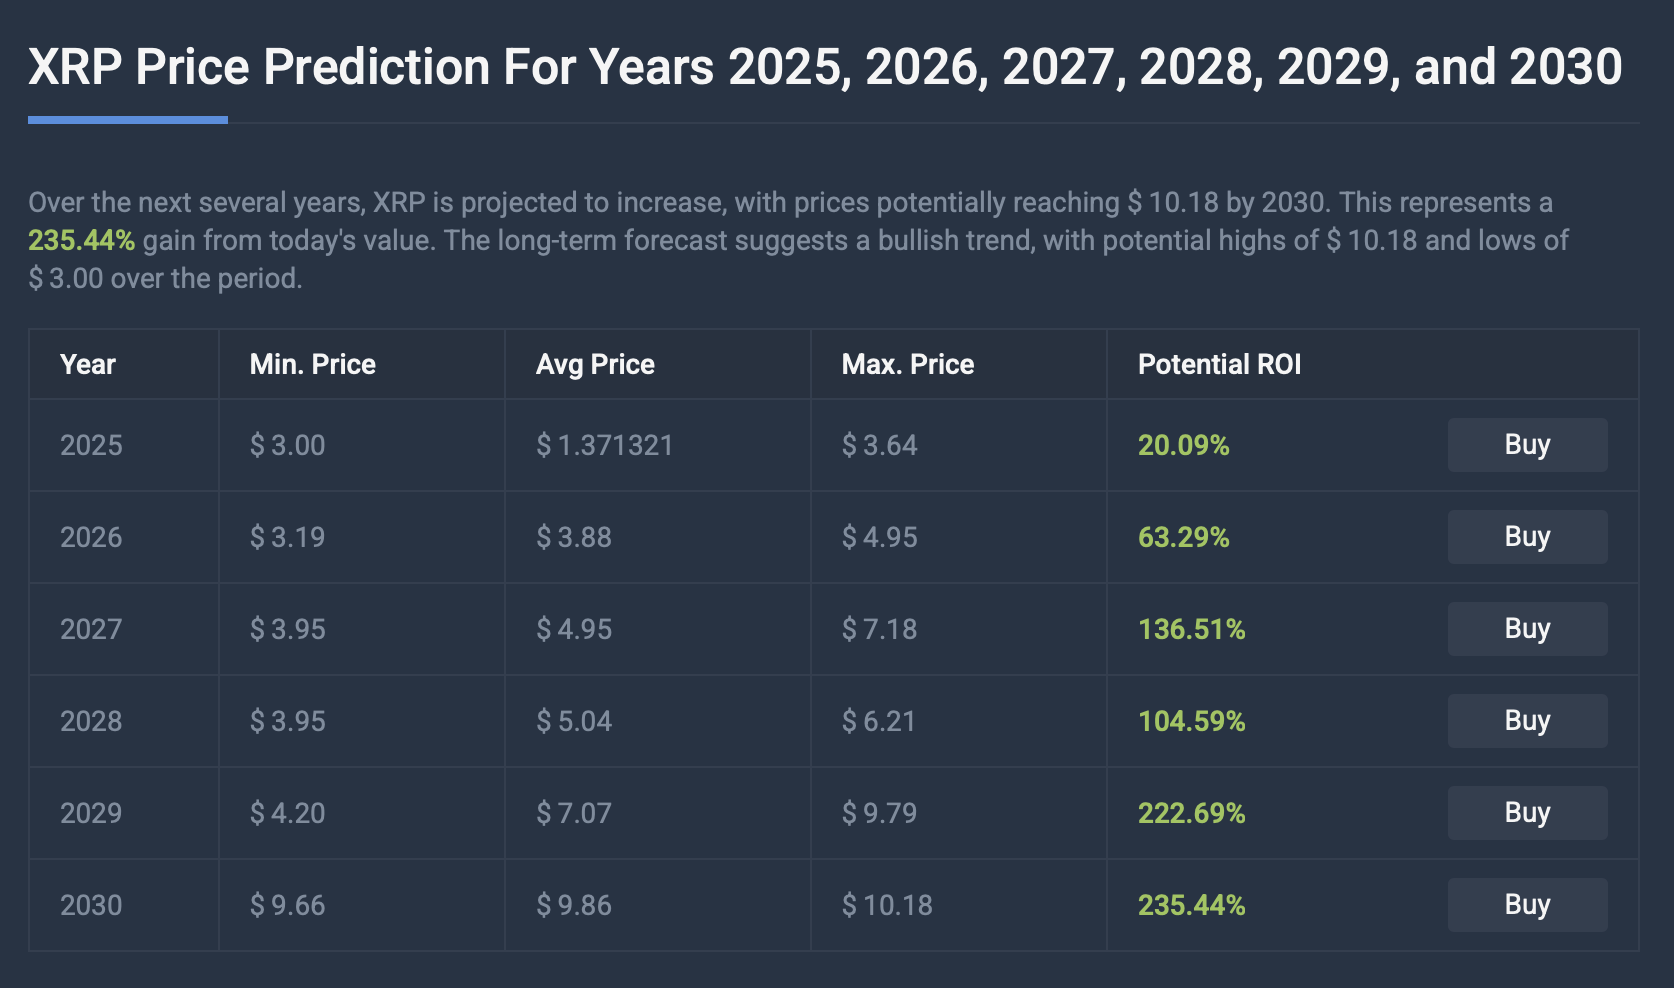Click the page heading about XRP price prediction
This screenshot has width=1674, height=988.
(x=826, y=66)
